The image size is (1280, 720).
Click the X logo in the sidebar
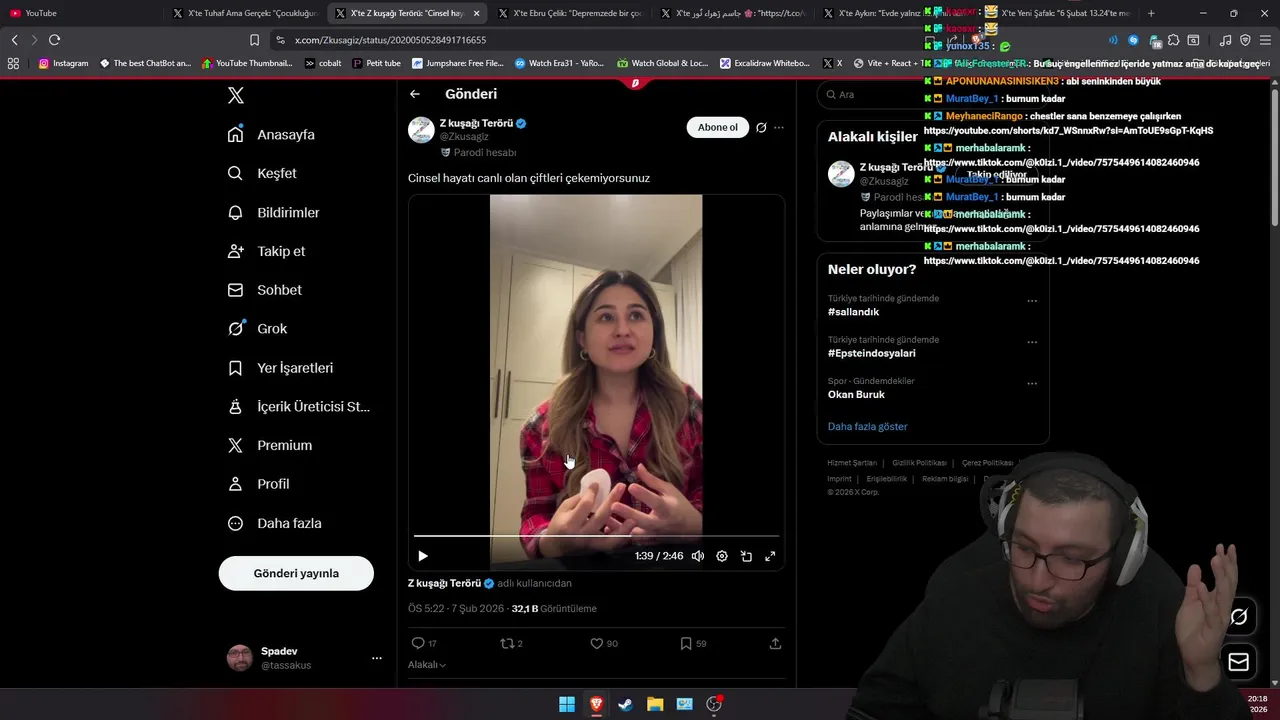click(x=236, y=96)
